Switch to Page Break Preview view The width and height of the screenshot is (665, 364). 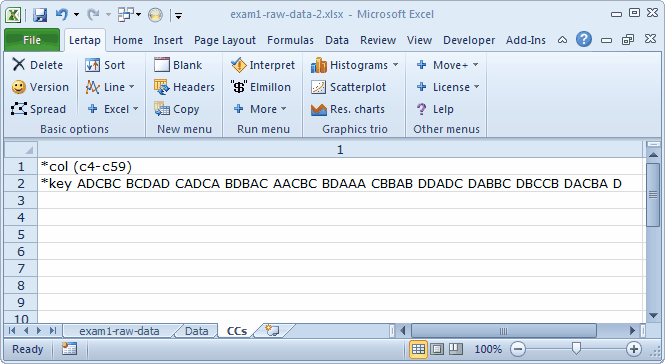coord(455,349)
